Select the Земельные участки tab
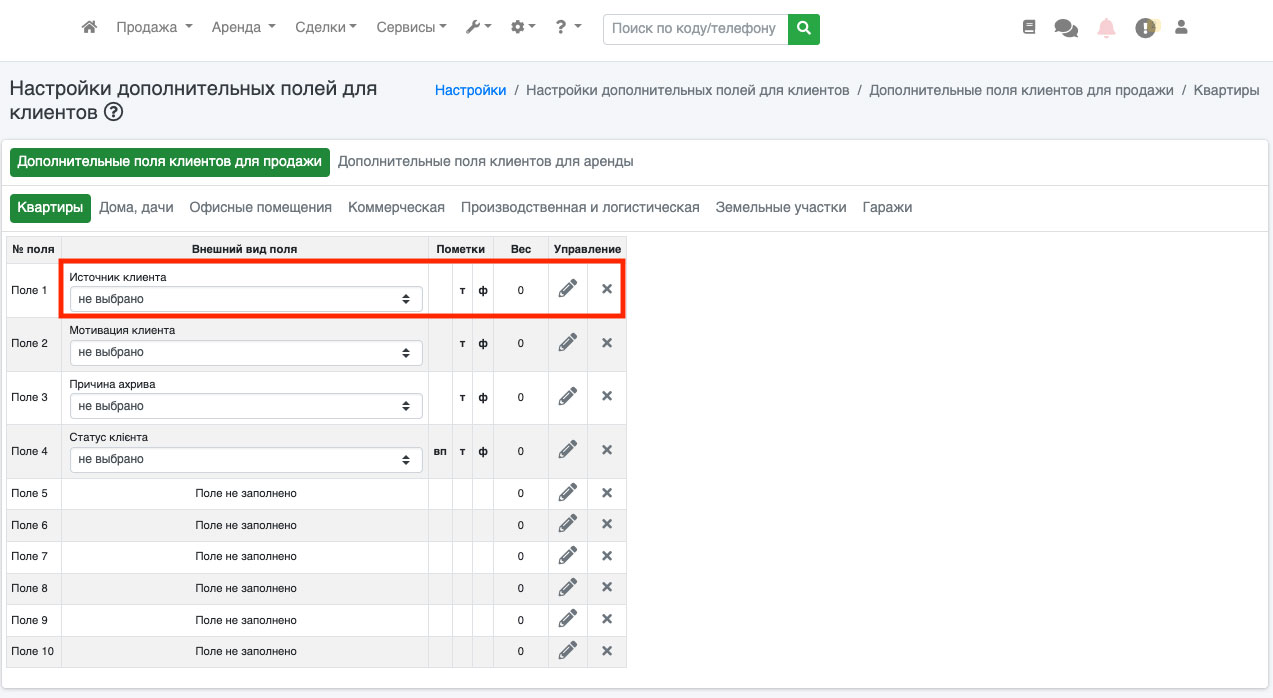Viewport: 1273px width, 698px height. (x=781, y=207)
